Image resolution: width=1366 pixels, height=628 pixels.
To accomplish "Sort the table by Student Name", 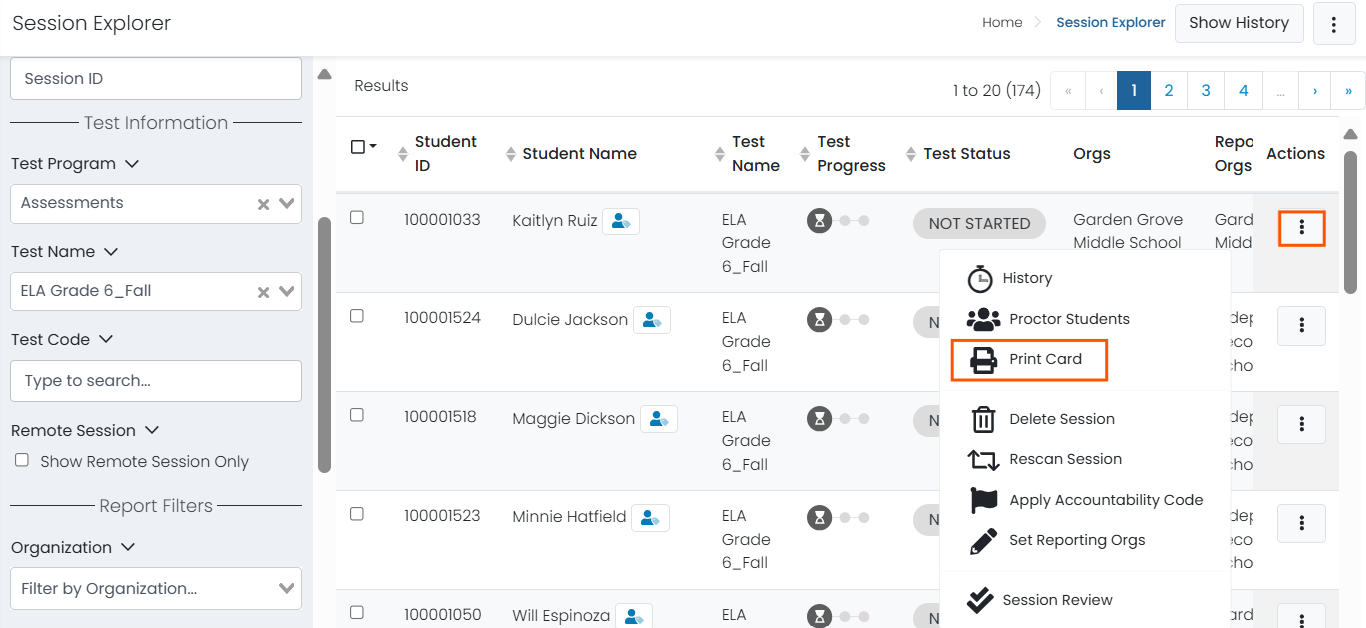I will [511, 154].
